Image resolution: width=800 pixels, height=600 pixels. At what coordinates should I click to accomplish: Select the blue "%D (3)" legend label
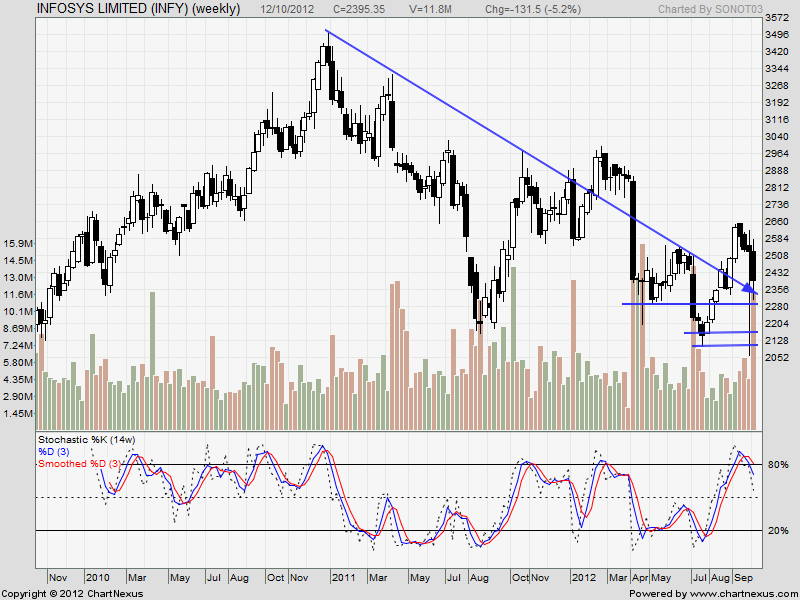pyautogui.click(x=54, y=452)
